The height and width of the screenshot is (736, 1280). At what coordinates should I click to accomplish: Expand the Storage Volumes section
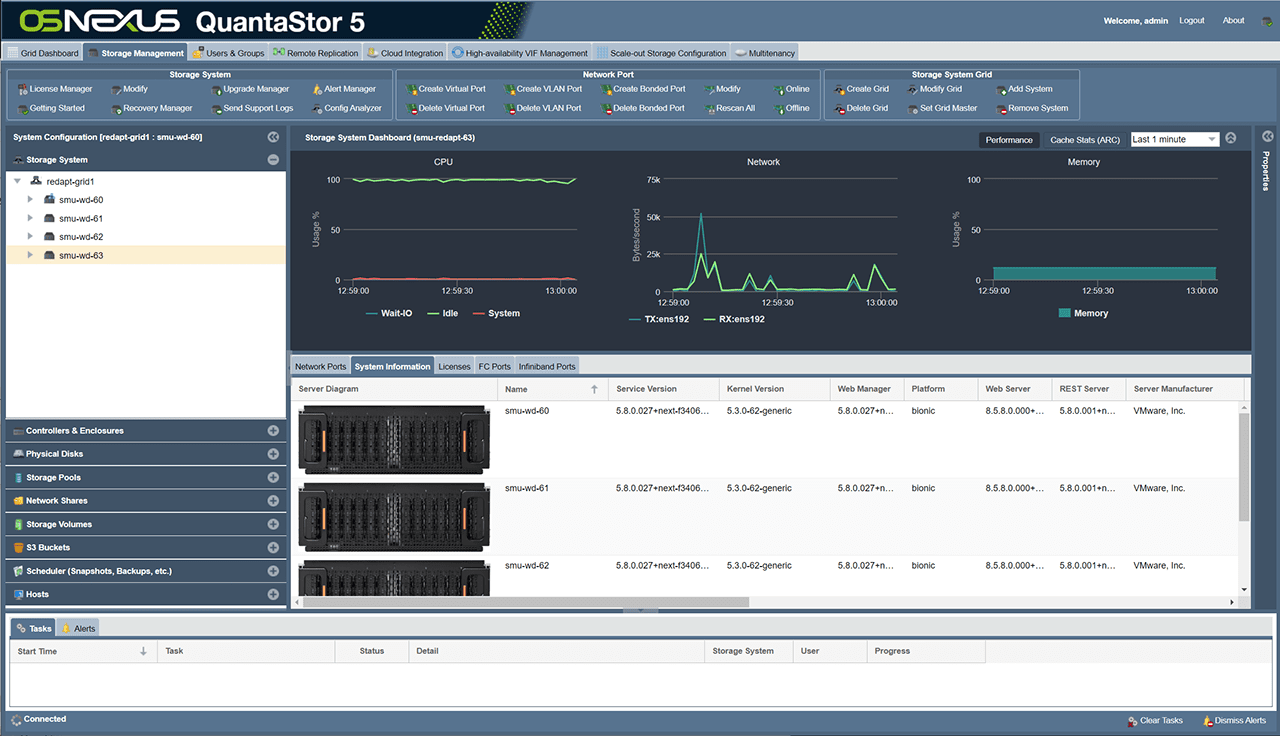click(x=273, y=524)
